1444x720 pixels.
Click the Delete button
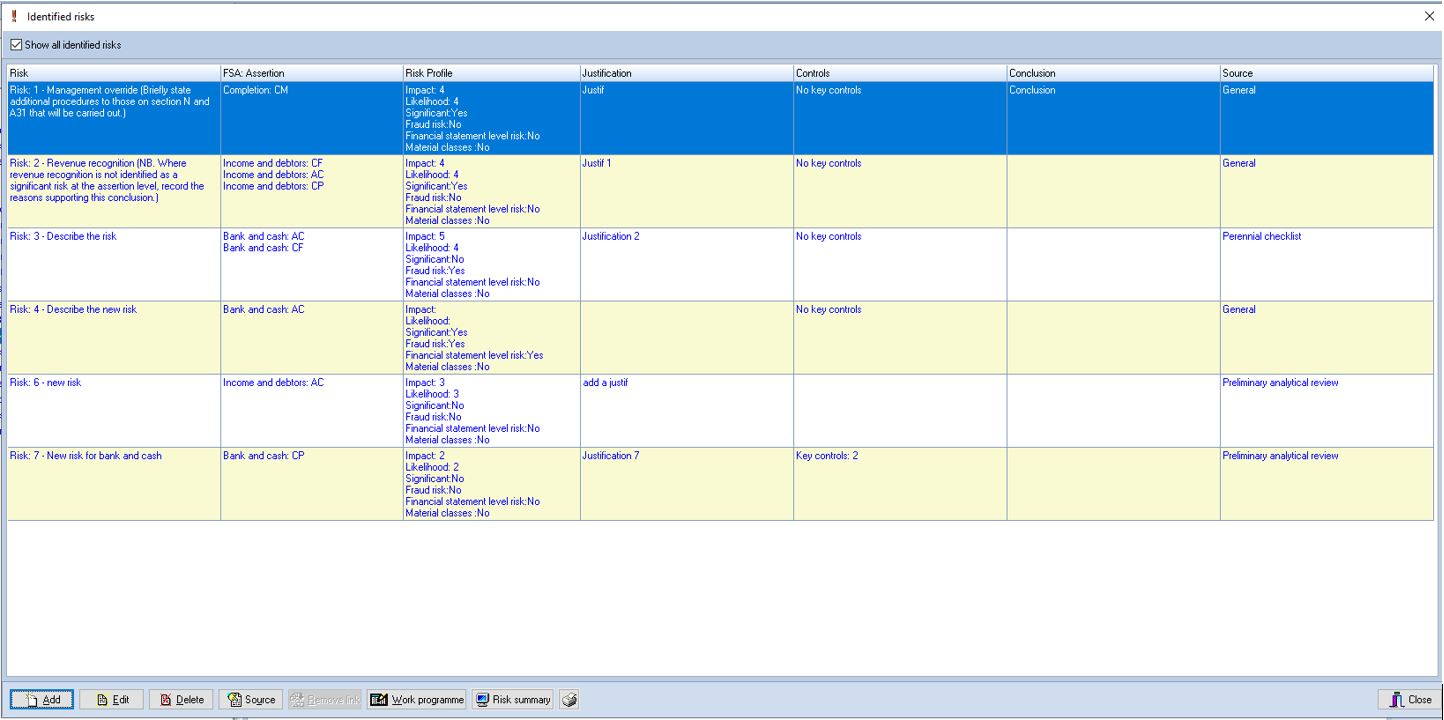tap(181, 700)
